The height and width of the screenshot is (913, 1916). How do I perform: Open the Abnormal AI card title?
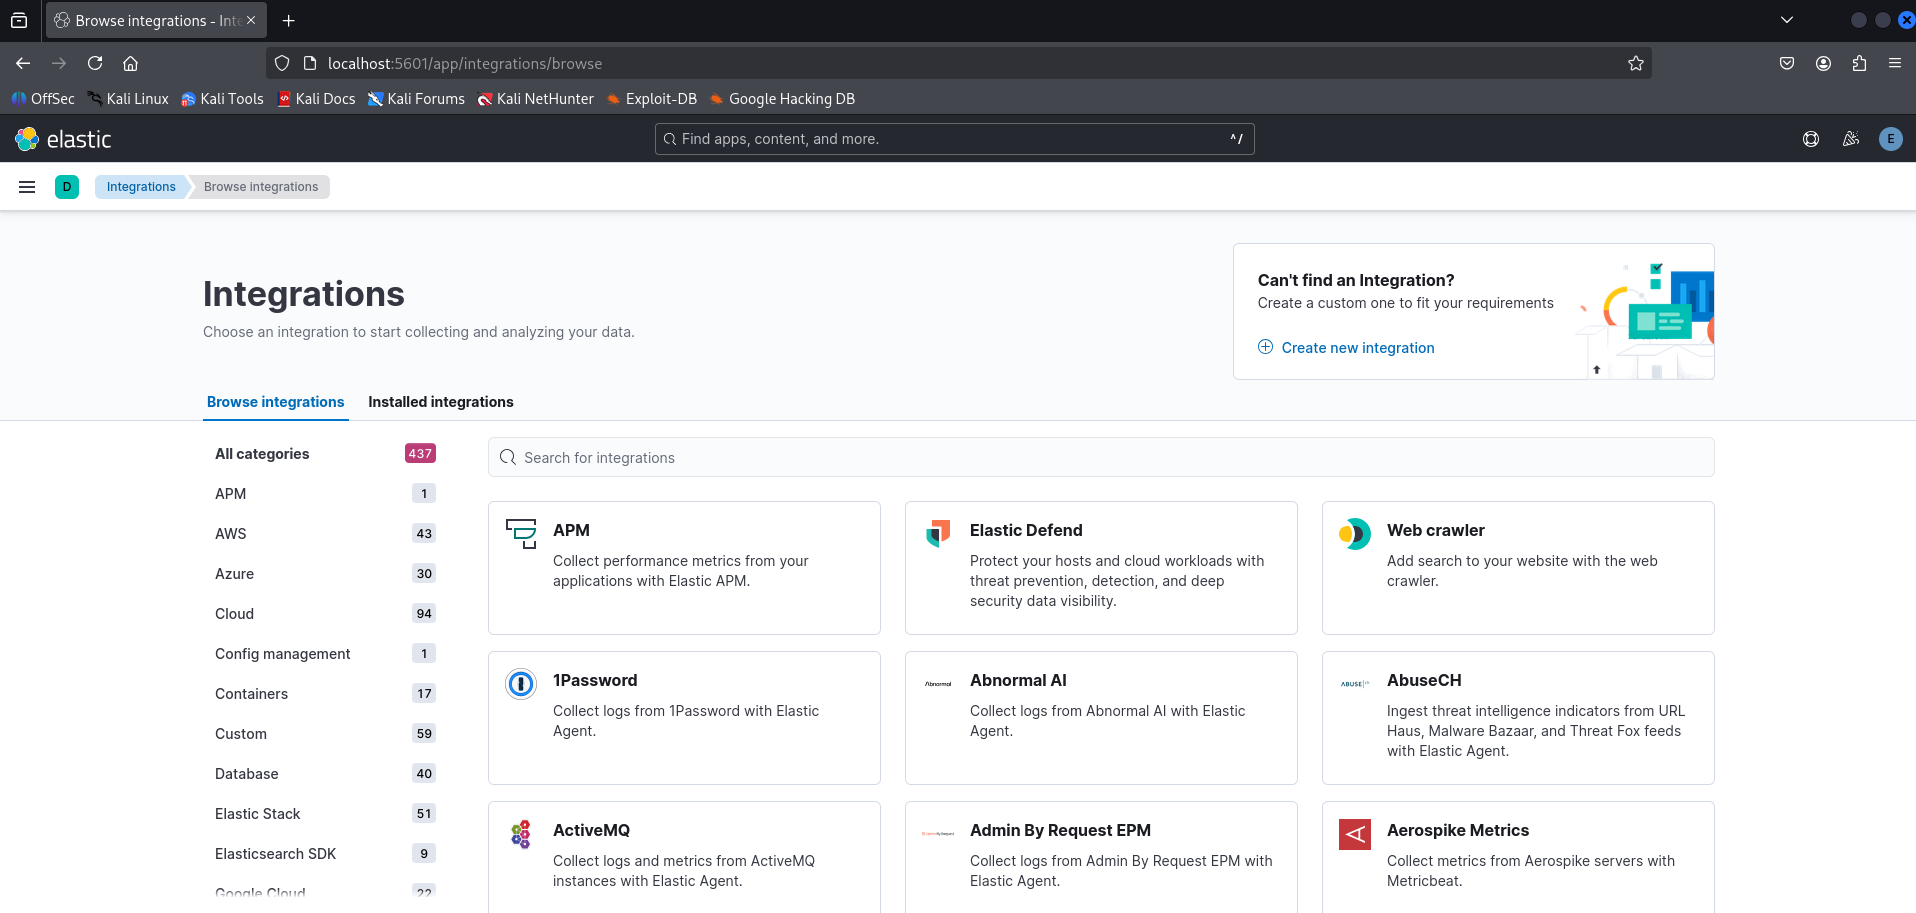(1018, 680)
